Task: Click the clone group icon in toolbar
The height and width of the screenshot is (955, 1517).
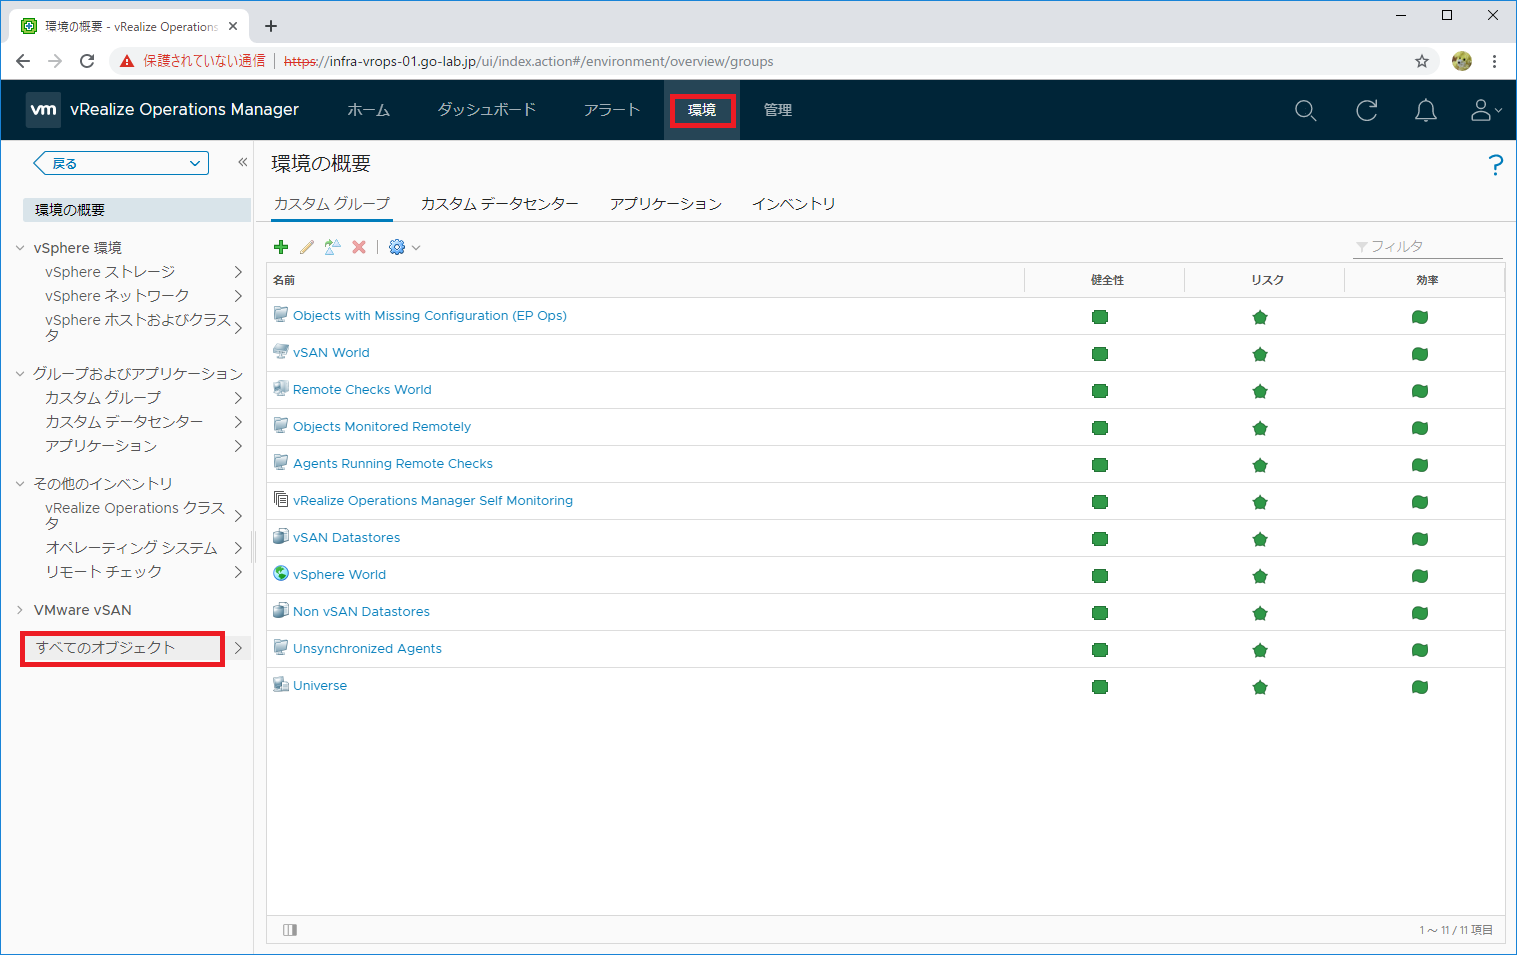Action: tap(333, 247)
